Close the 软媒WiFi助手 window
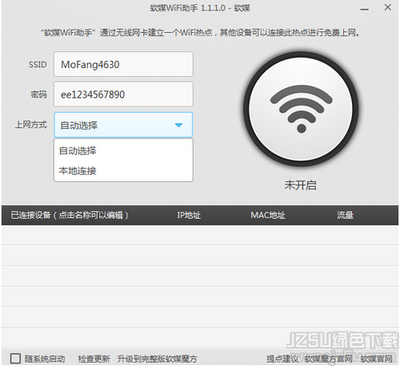Screen dimensions: 400x366 (x=388, y=7)
